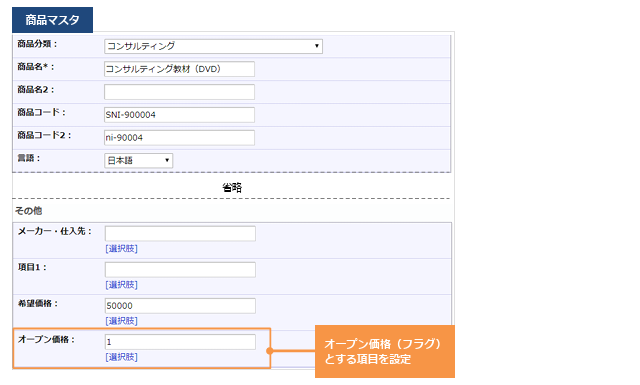Select the 商品マスタ header tab

[53, 20]
